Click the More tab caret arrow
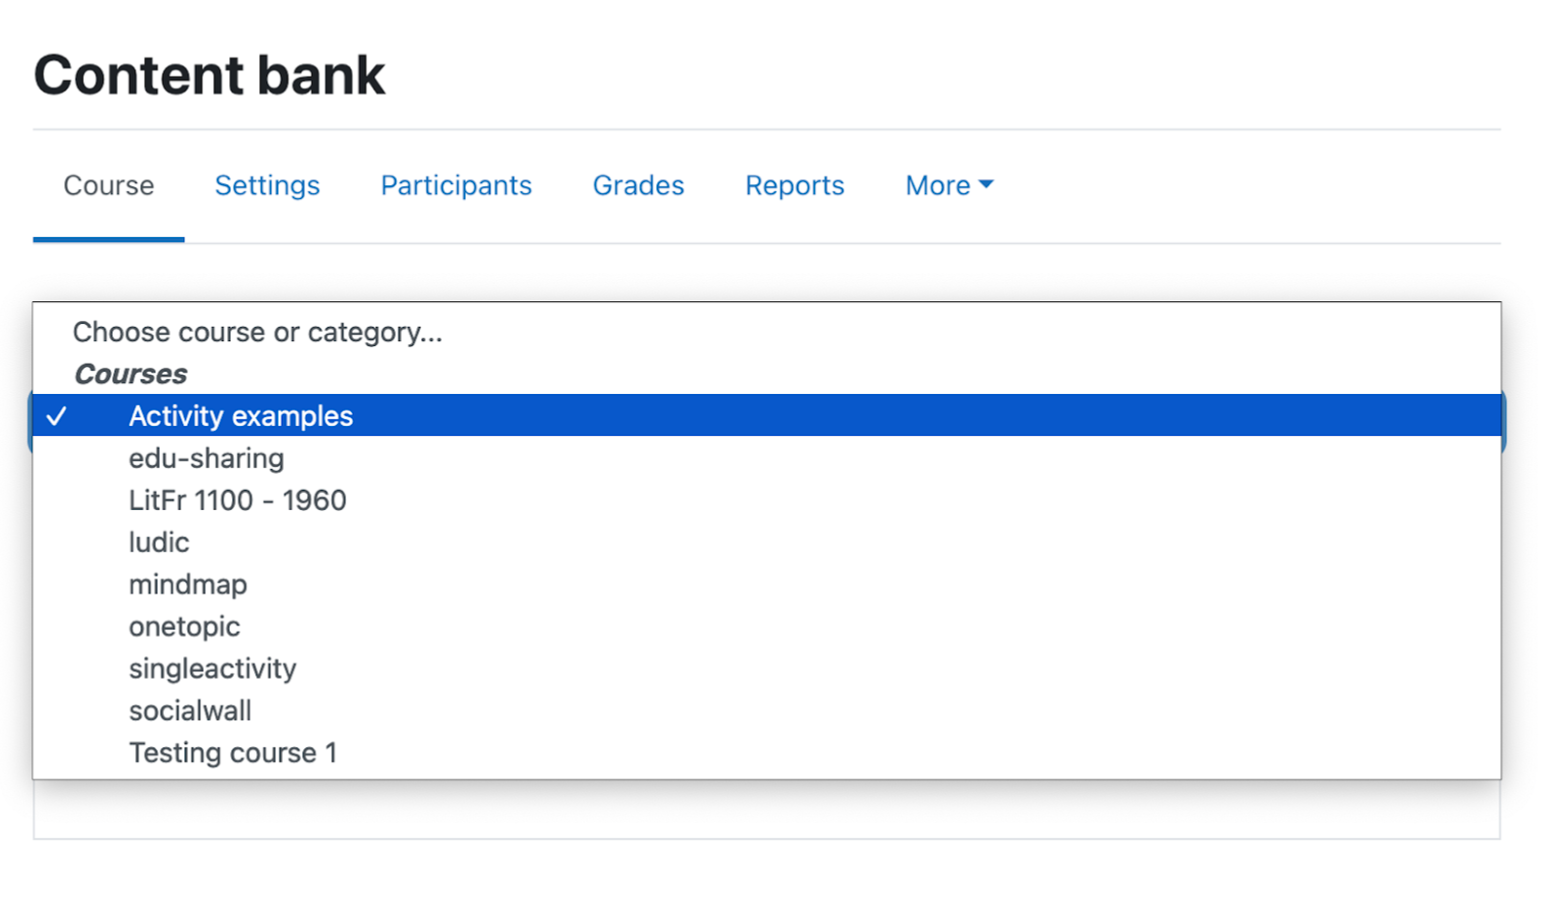 coord(986,185)
